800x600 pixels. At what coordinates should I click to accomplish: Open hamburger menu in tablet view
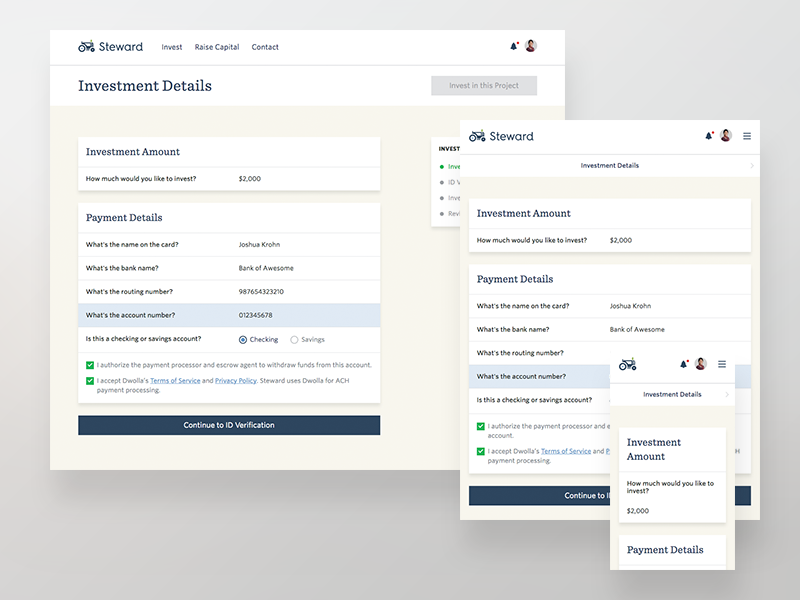tap(747, 136)
